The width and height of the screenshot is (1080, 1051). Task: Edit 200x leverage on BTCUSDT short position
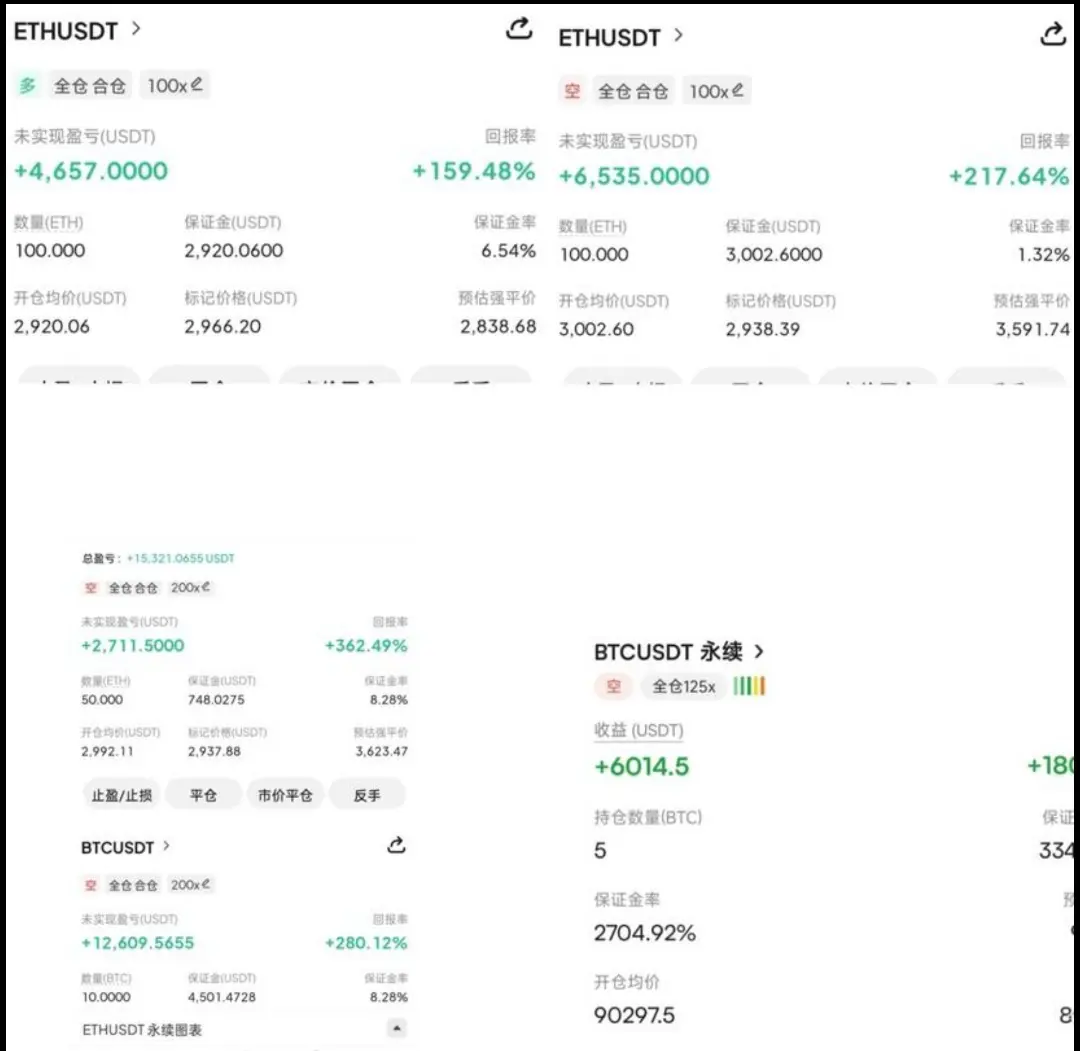pyautogui.click(x=190, y=885)
